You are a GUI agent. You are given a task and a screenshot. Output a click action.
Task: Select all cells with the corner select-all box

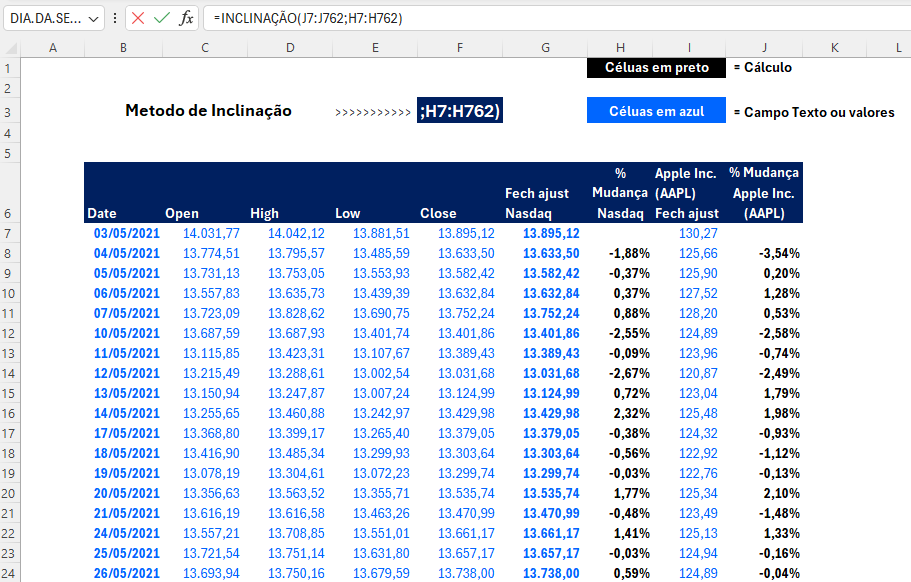coord(9,47)
